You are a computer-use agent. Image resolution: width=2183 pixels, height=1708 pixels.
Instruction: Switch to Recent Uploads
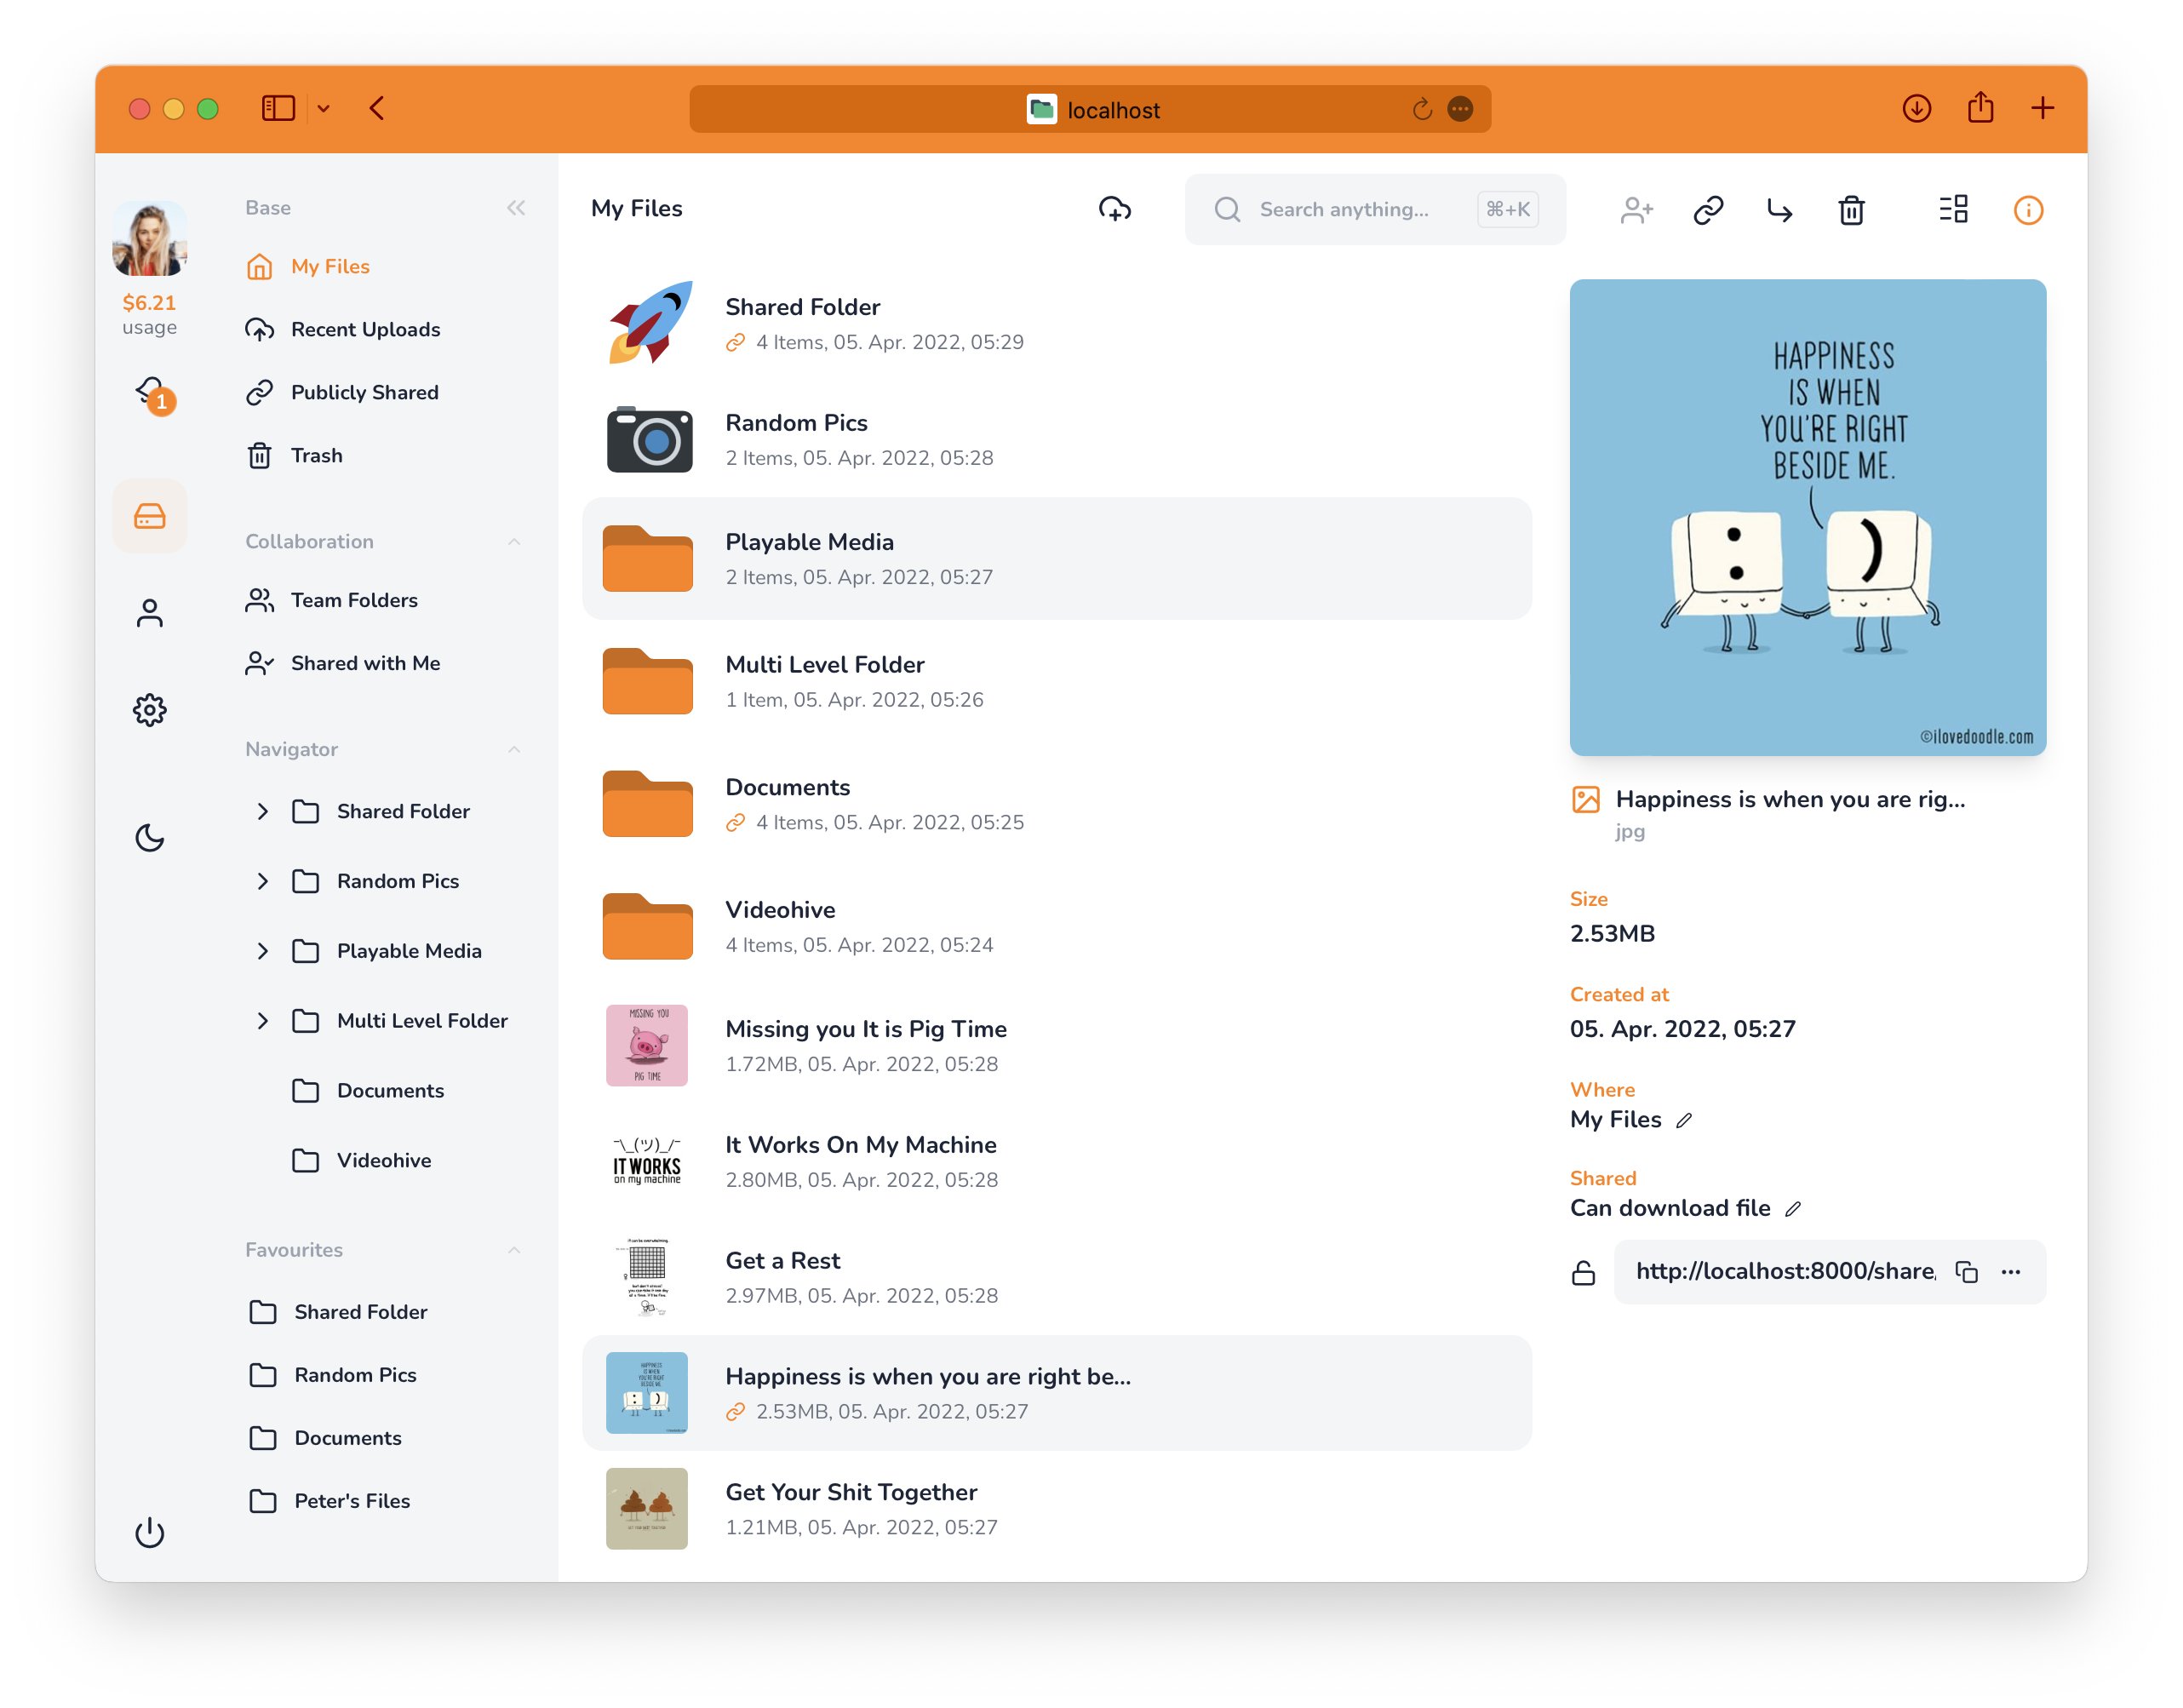pos(365,329)
